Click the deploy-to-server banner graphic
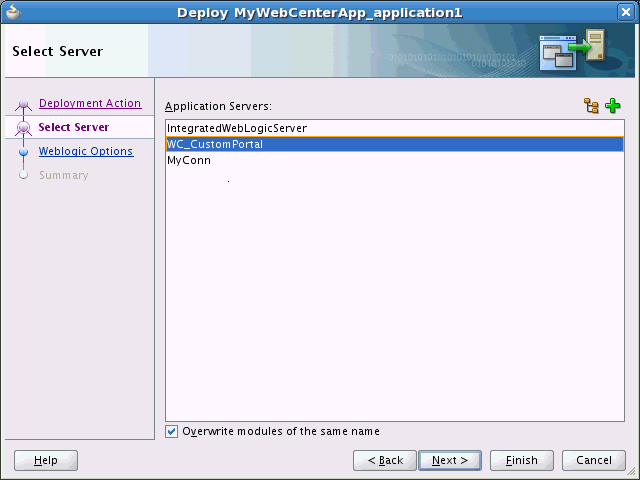The height and width of the screenshot is (480, 640). tap(572, 50)
